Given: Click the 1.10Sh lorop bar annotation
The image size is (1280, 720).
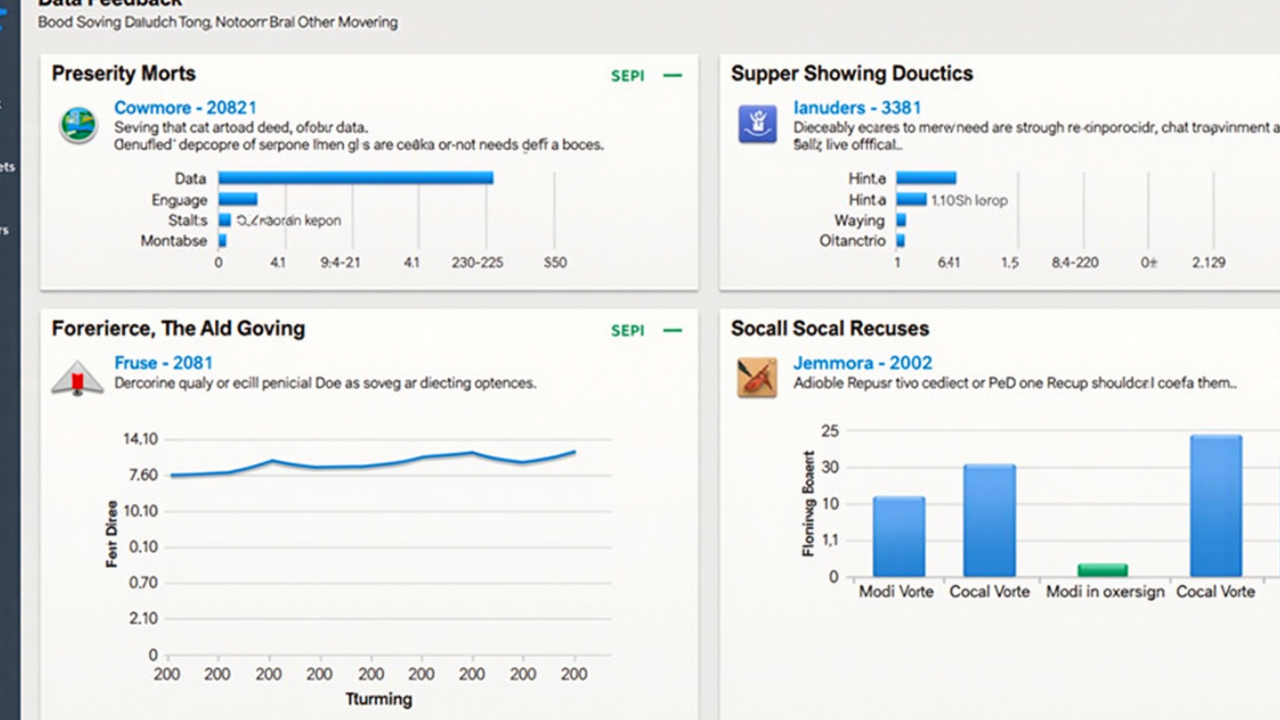Looking at the screenshot, I should tap(969, 200).
